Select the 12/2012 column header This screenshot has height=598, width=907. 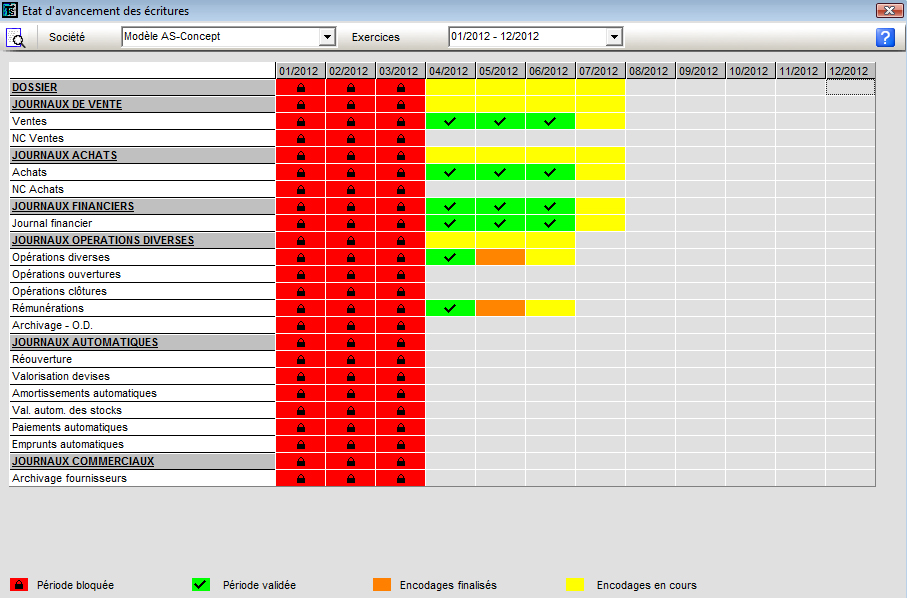pyautogui.click(x=850, y=71)
